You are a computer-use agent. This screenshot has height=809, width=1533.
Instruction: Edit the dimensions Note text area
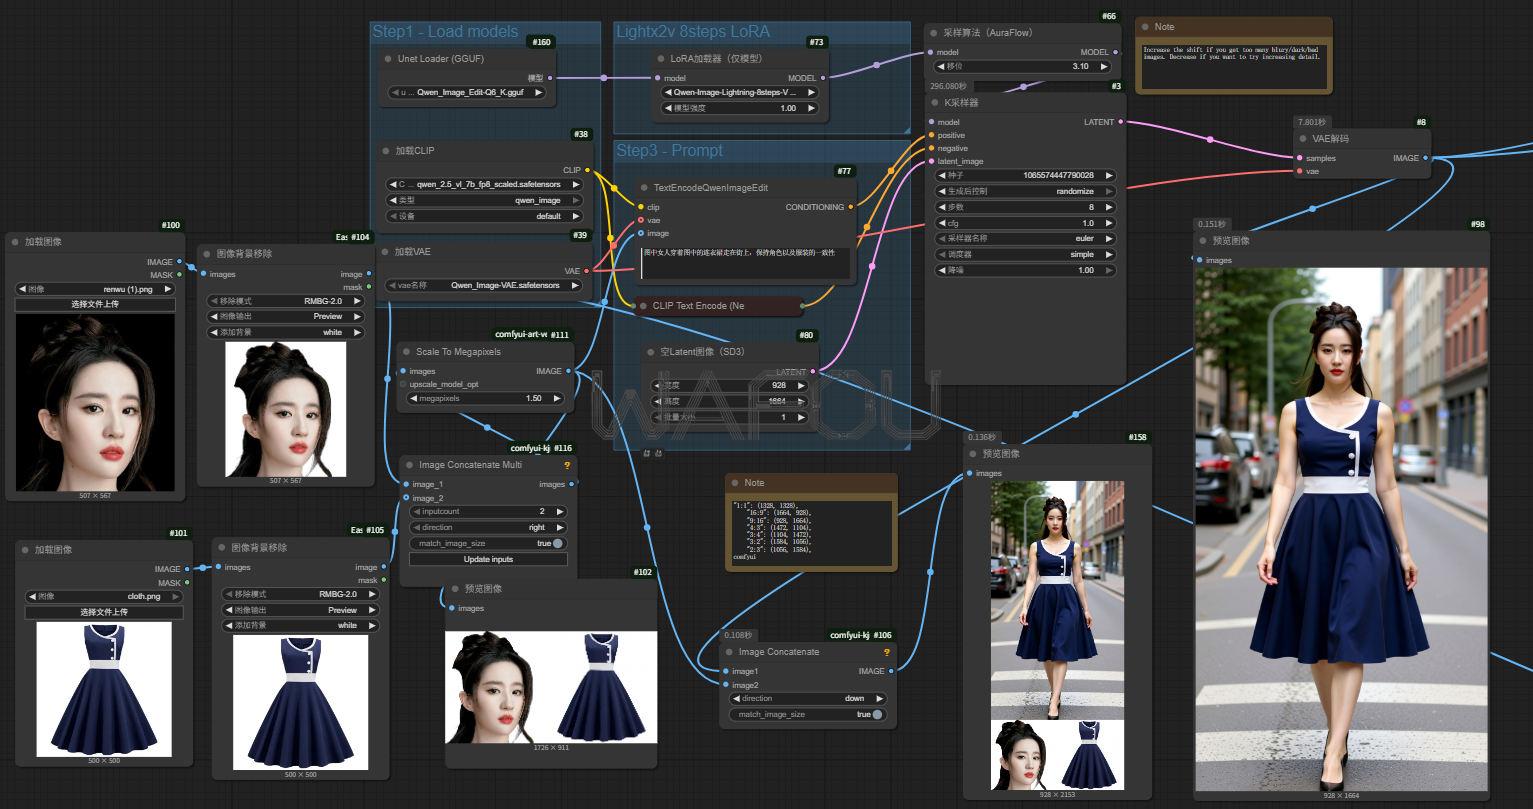[811, 533]
